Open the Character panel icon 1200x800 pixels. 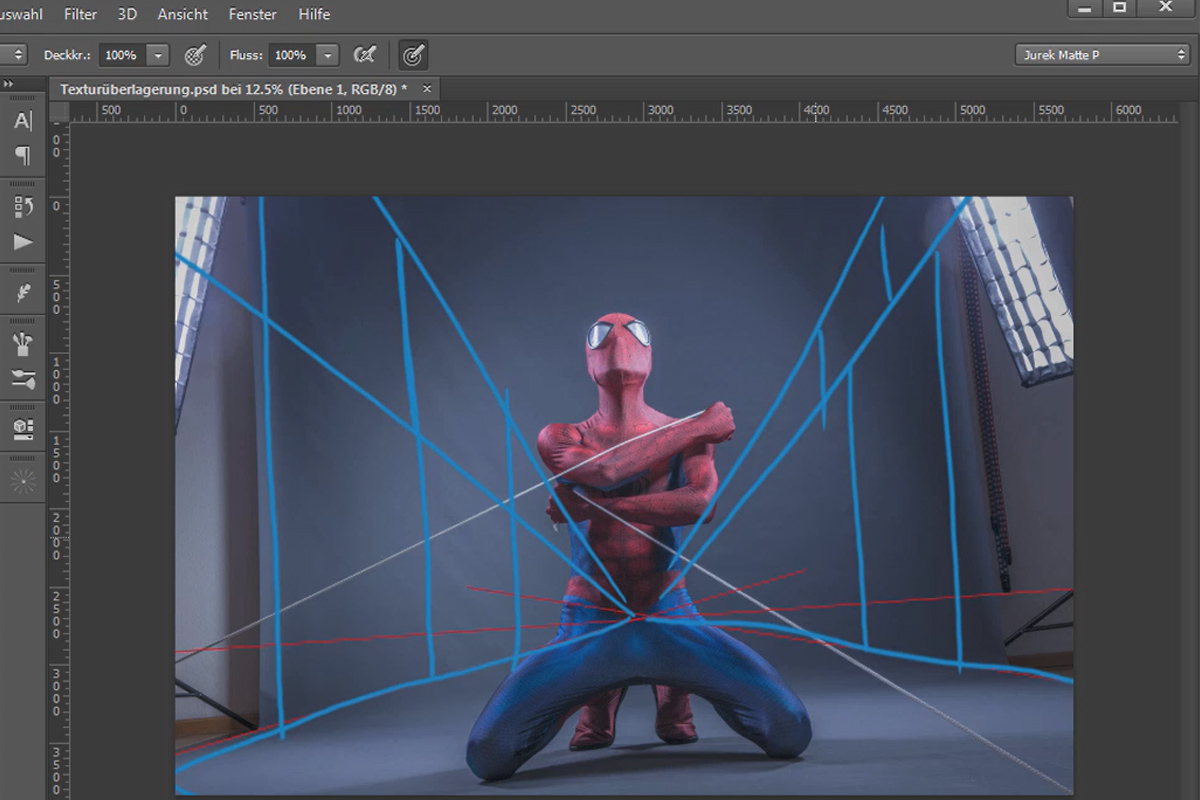click(x=23, y=121)
